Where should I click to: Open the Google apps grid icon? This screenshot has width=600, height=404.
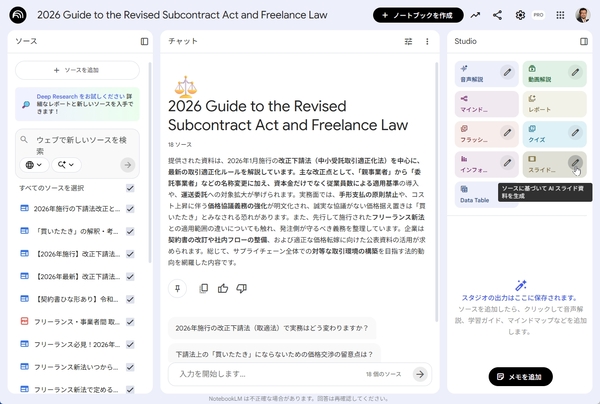[560, 15]
